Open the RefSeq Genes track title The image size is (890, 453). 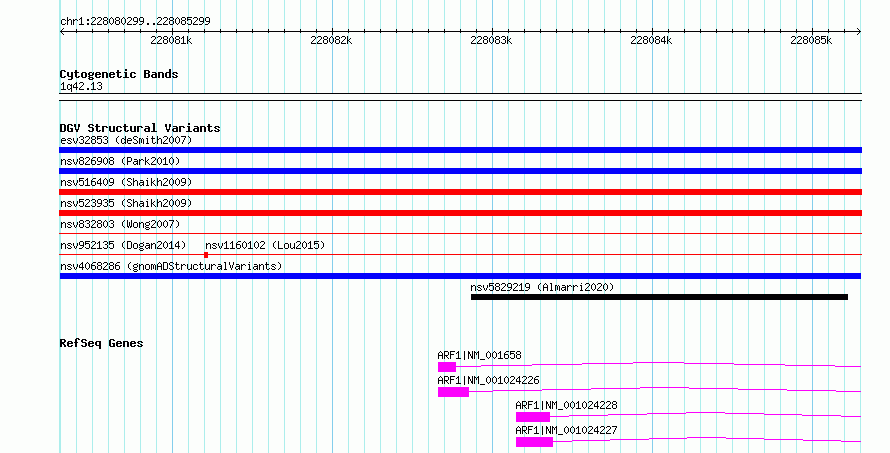tap(101, 343)
